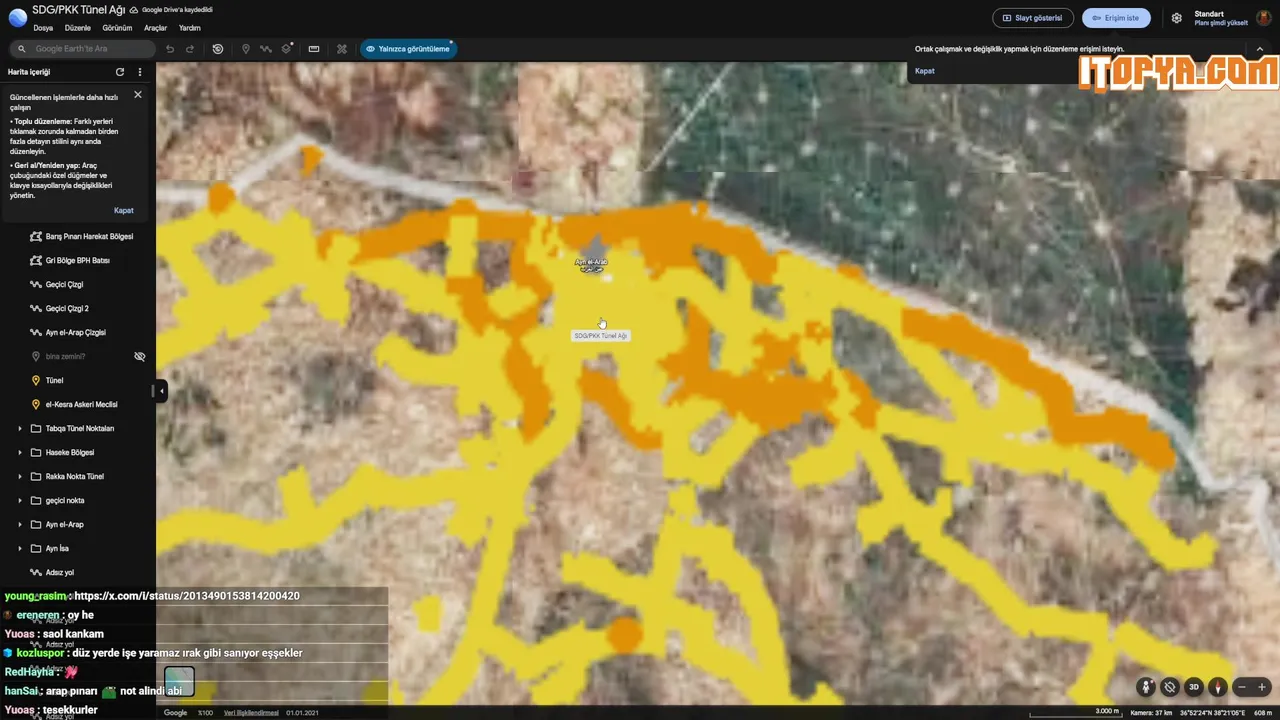Zoom out with minus button
The width and height of the screenshot is (1280, 720).
[x=1242, y=687]
